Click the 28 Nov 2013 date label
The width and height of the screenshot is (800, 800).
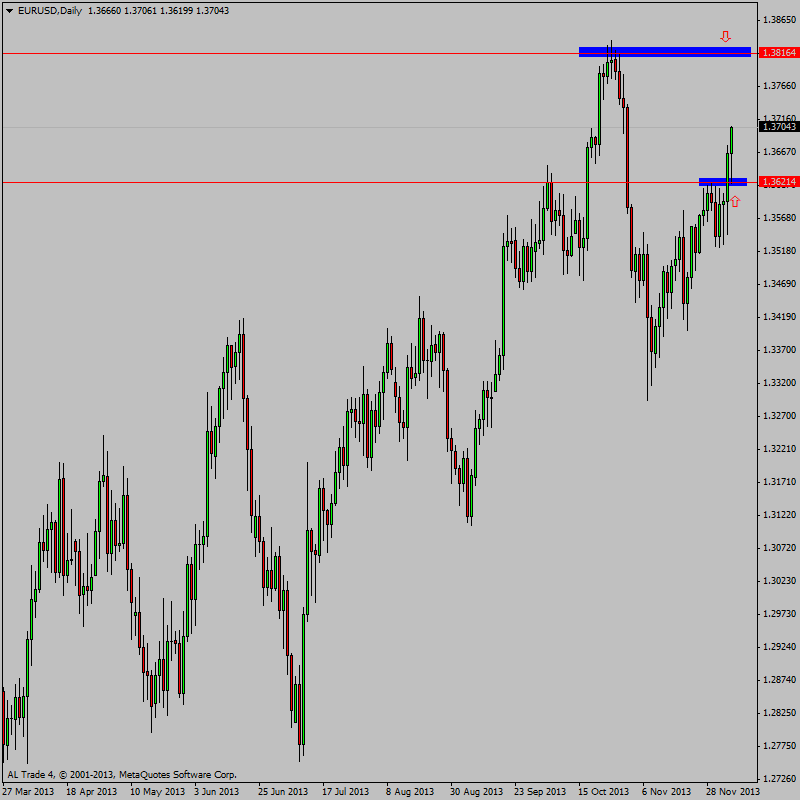pyautogui.click(x=731, y=791)
